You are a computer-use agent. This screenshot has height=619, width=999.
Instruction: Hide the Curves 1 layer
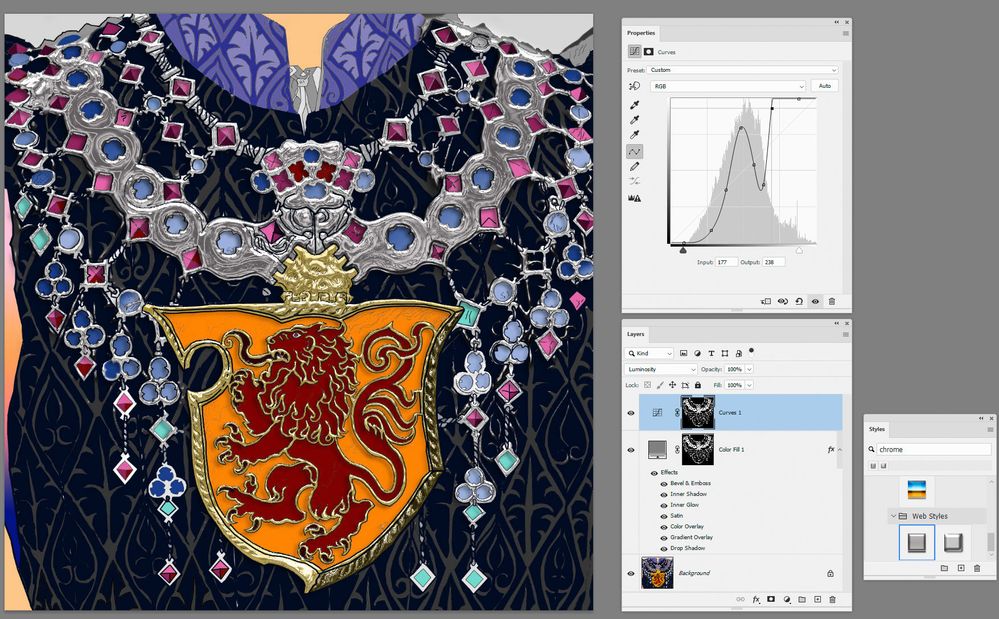coord(631,413)
